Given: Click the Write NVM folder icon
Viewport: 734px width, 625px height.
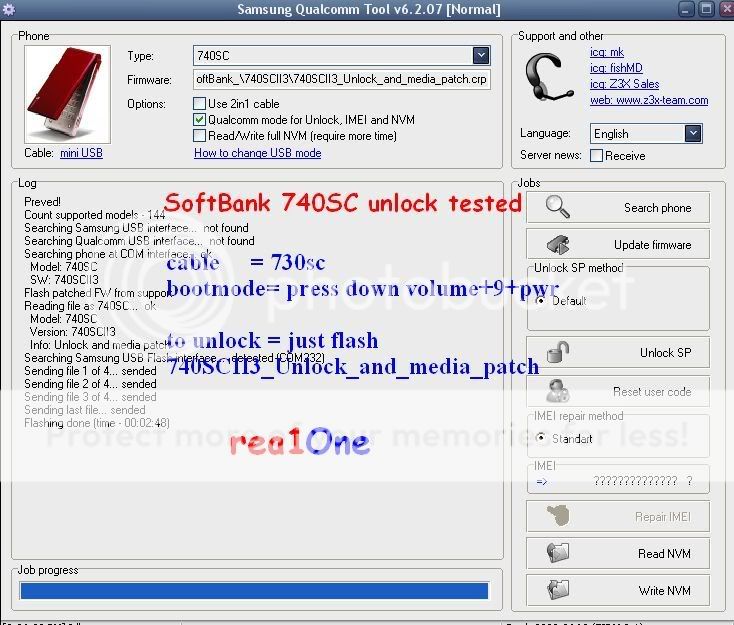Looking at the screenshot, I should (x=558, y=590).
